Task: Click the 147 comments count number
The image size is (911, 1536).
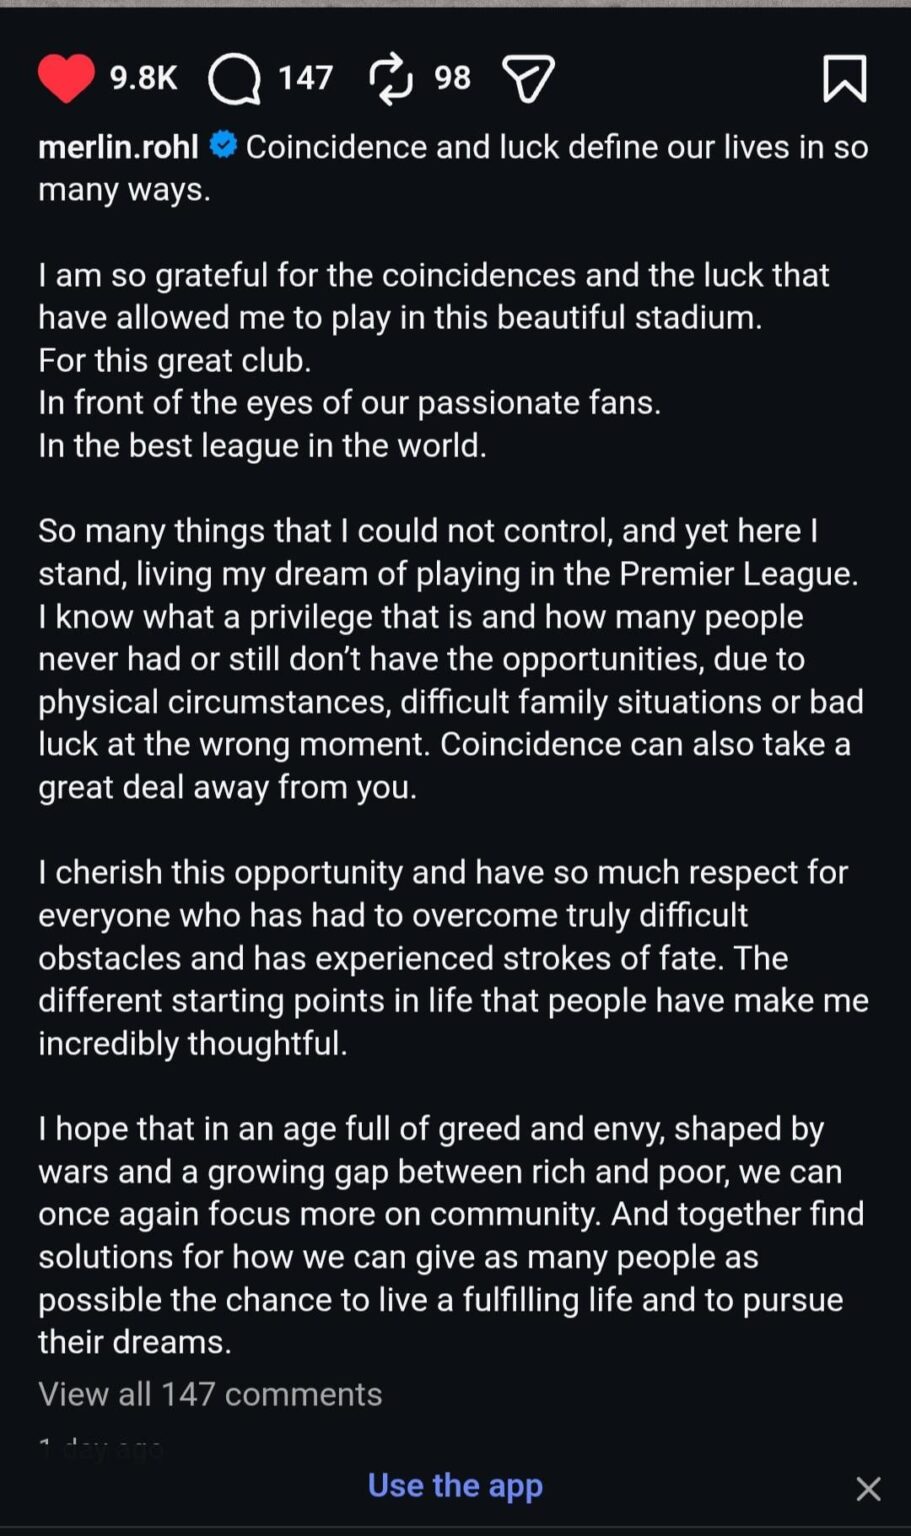Action: (x=305, y=78)
